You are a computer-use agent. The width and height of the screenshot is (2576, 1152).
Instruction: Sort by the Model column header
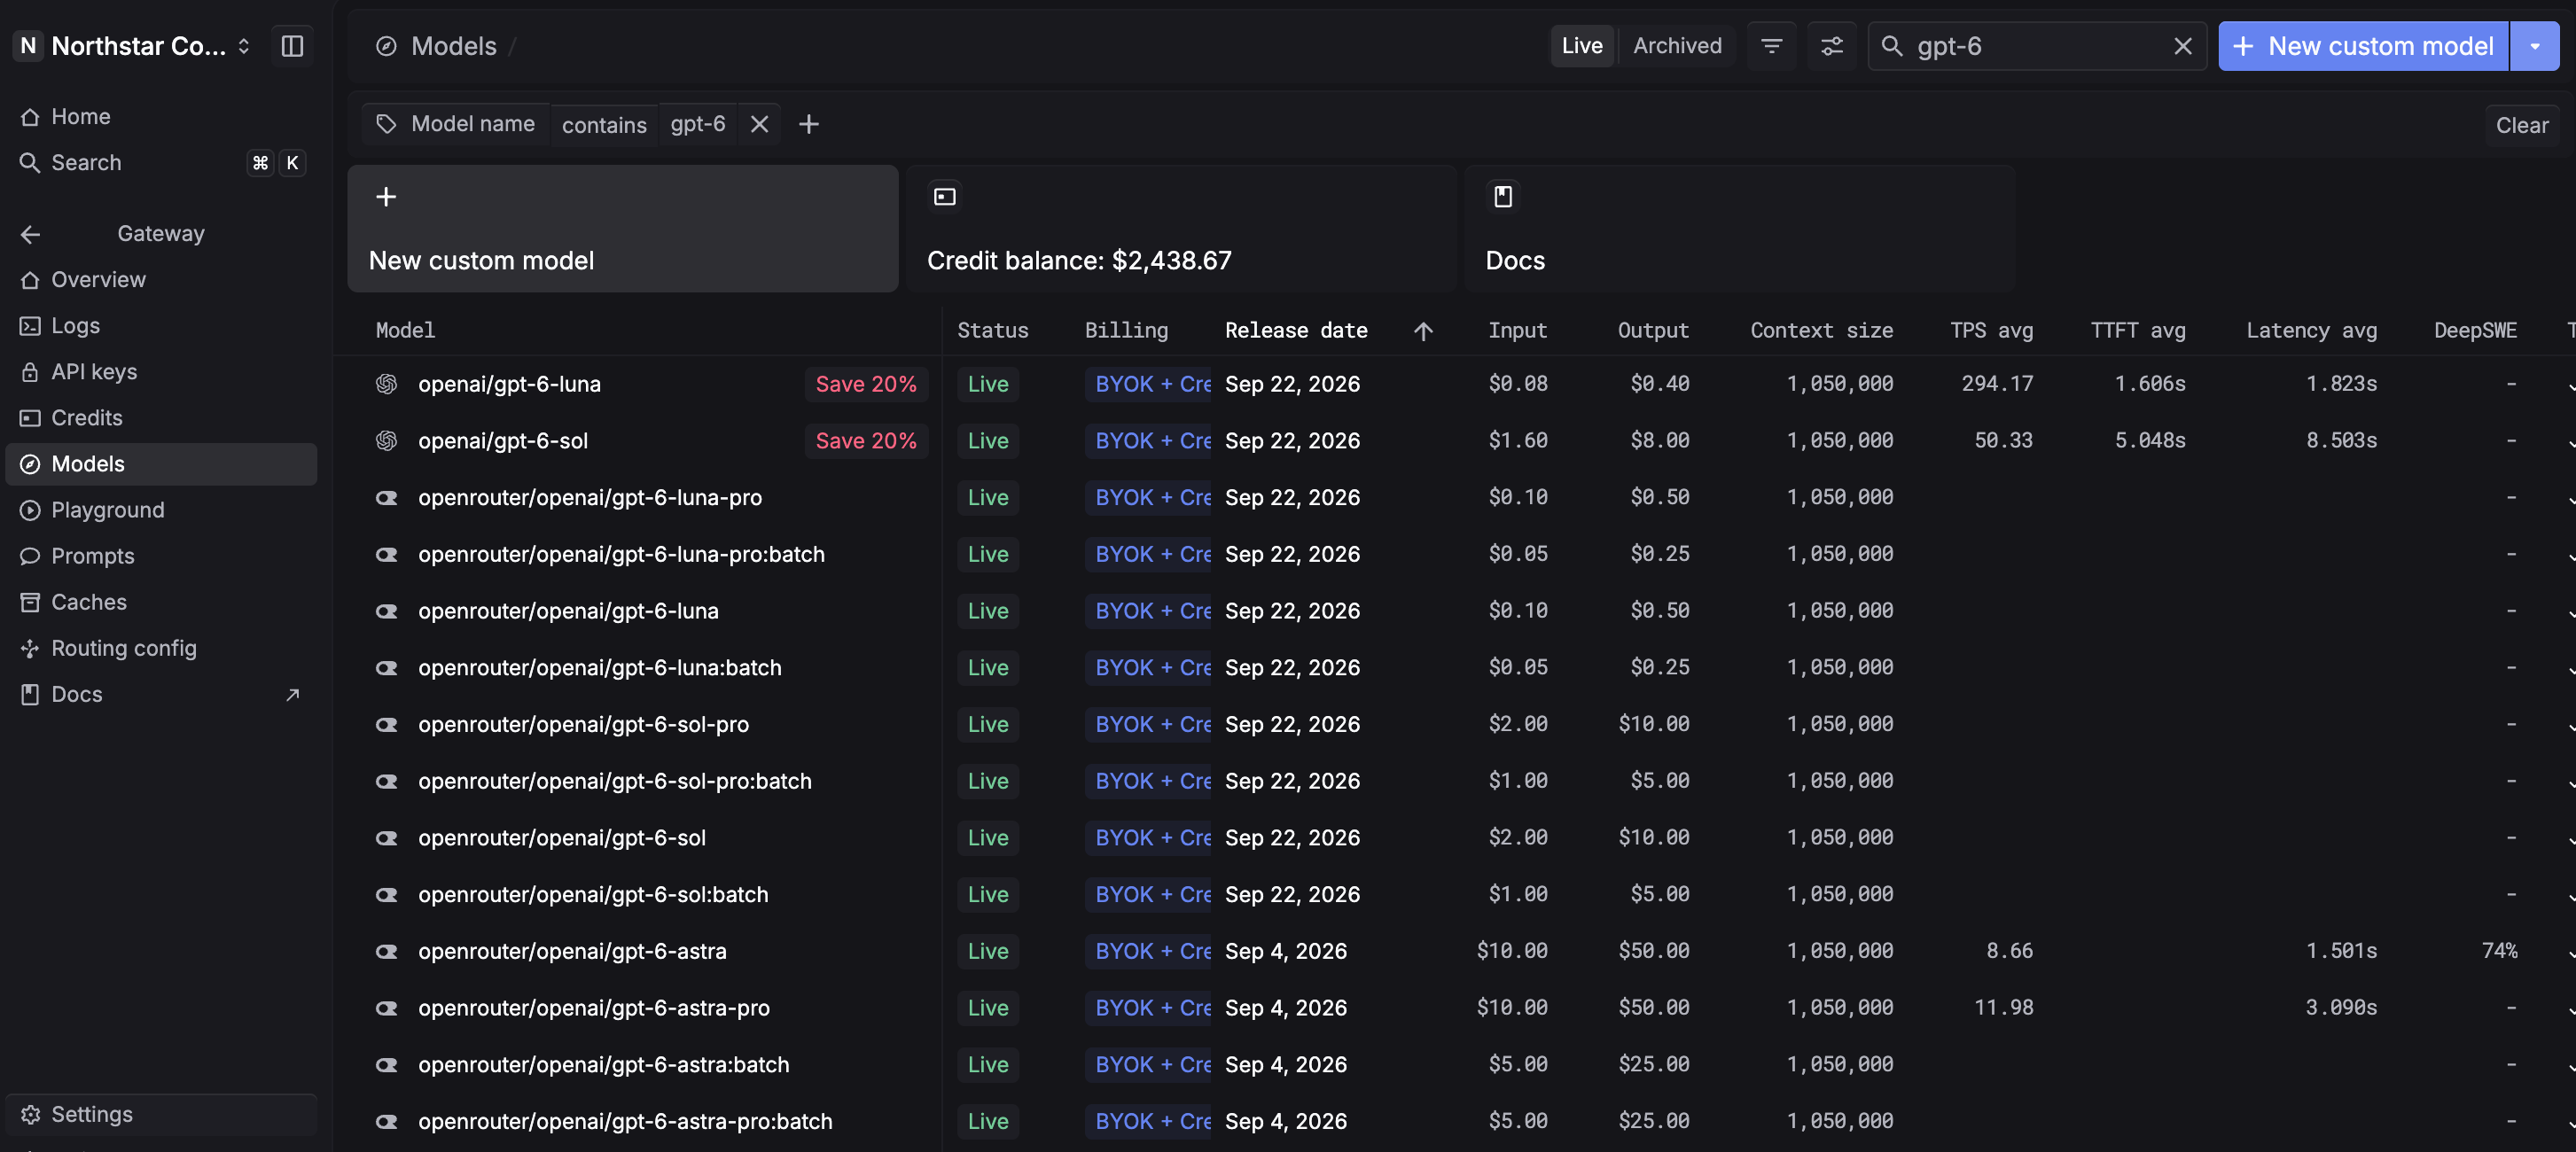[405, 331]
